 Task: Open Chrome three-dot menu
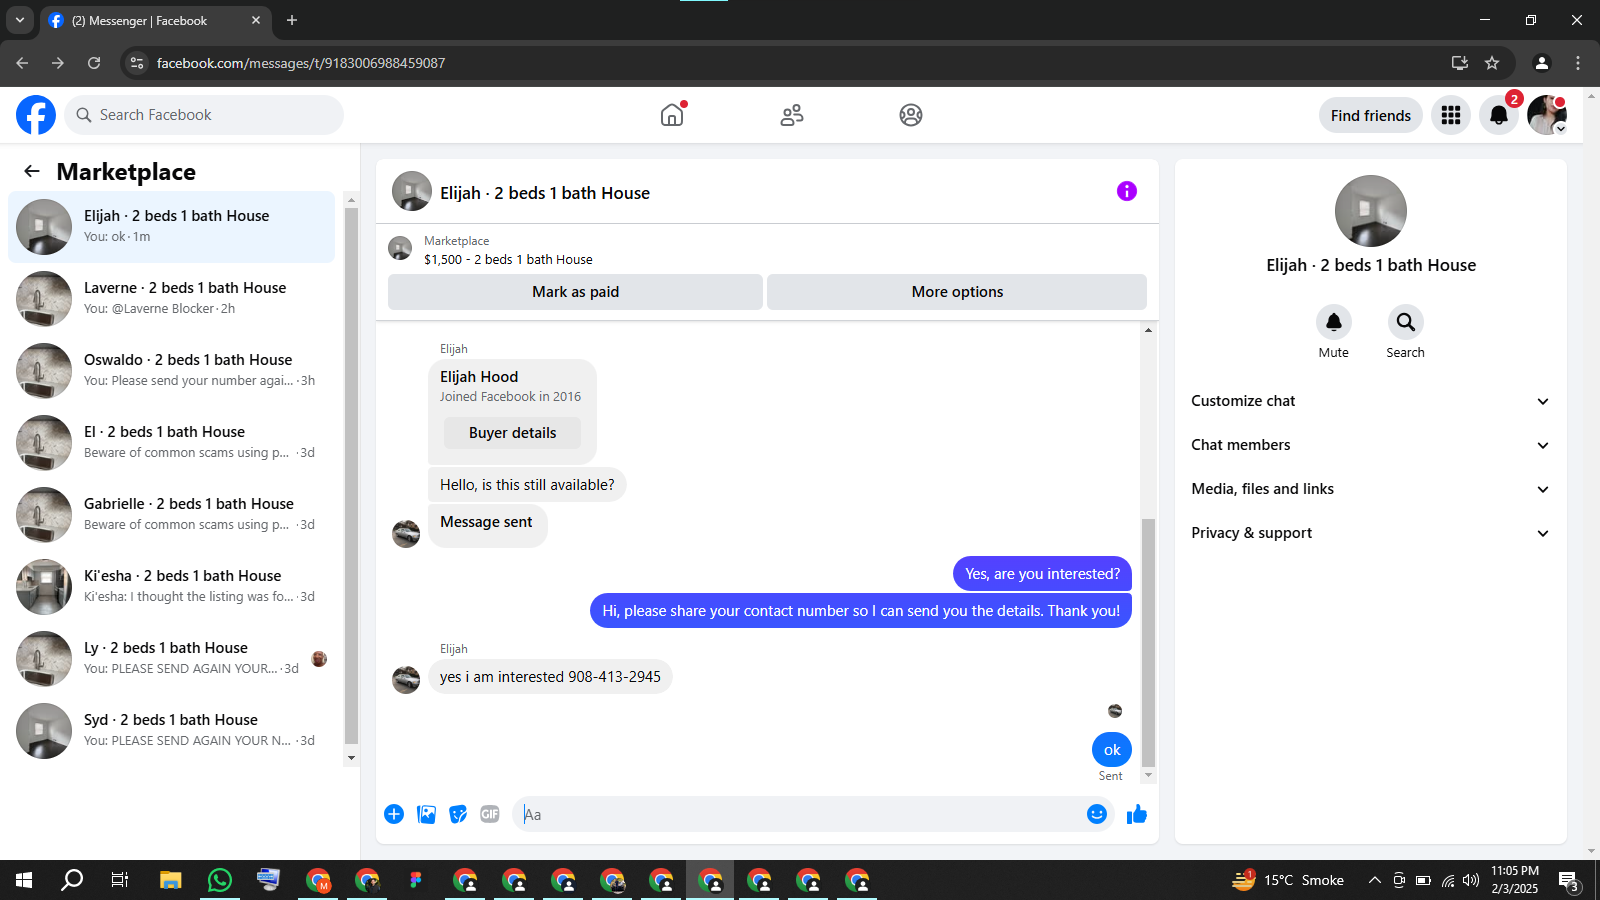[x=1578, y=63]
